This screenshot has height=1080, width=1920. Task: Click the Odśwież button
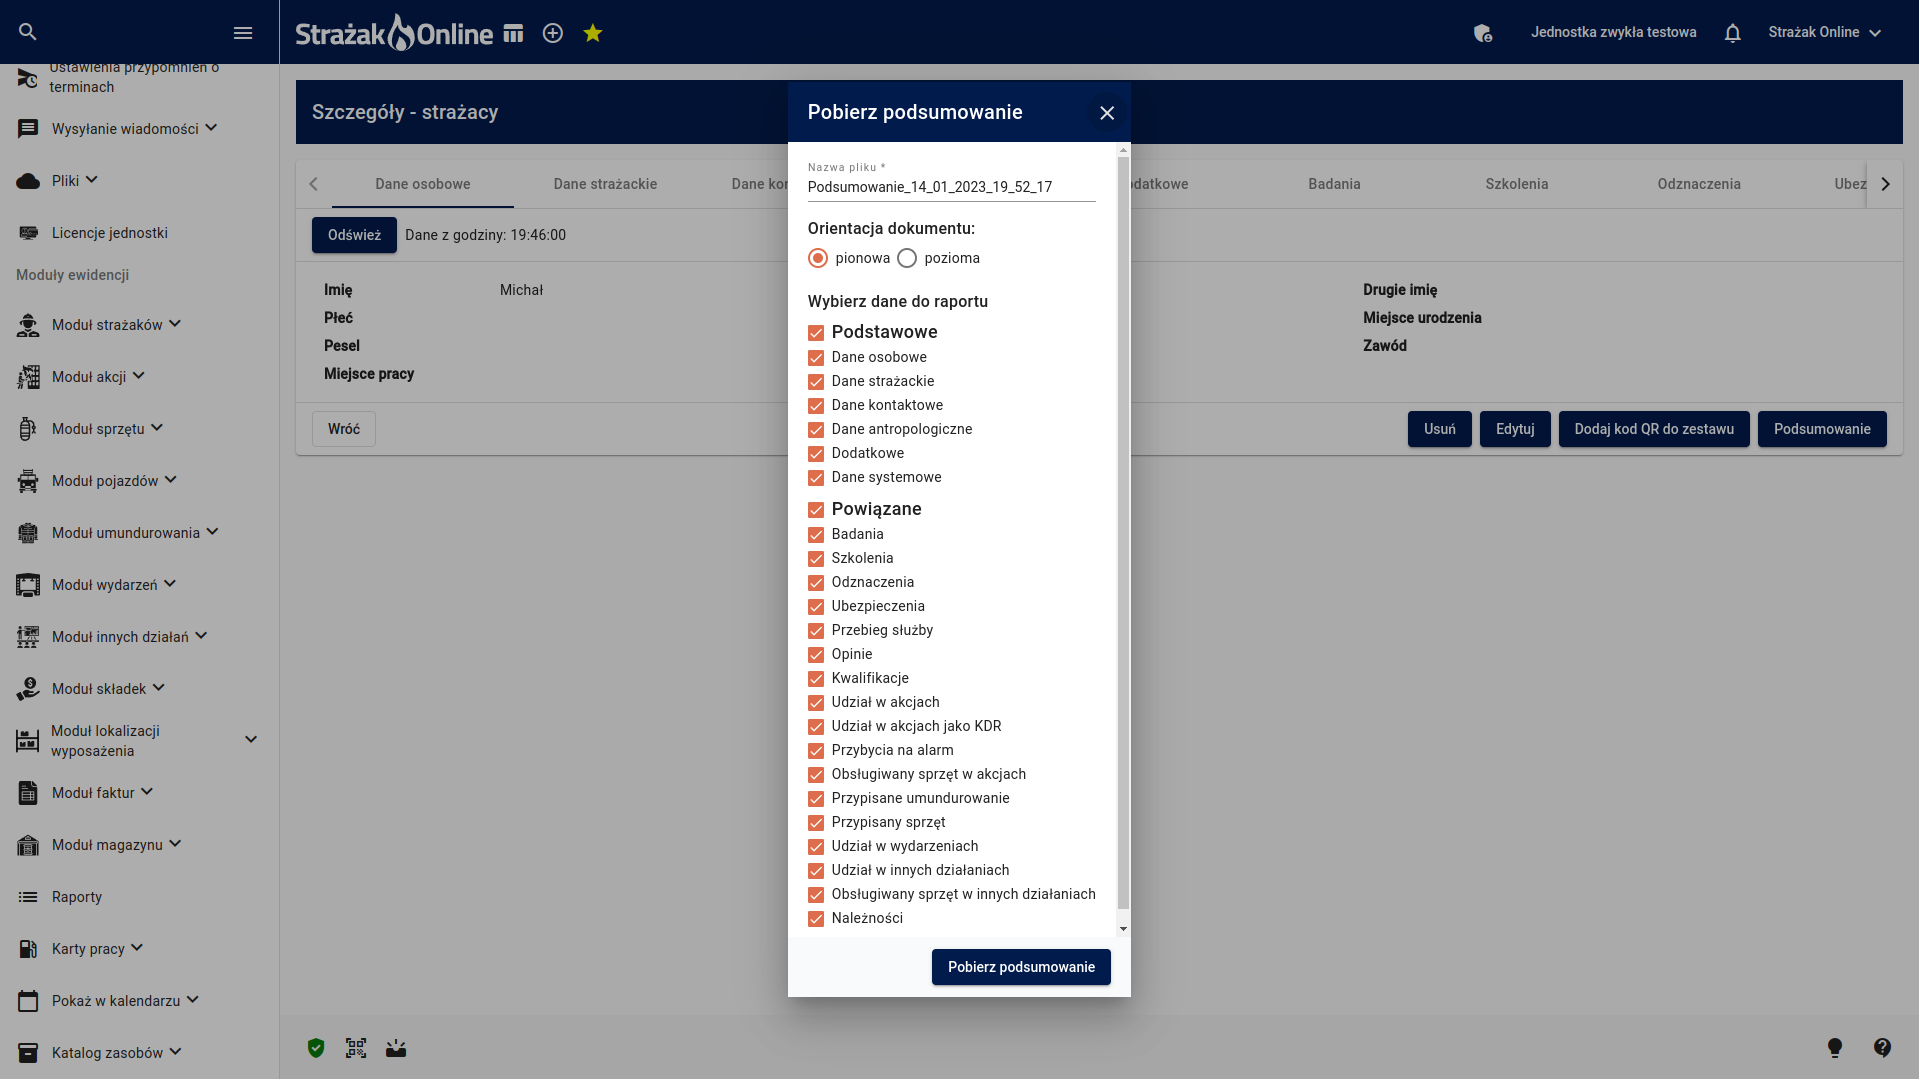point(354,235)
